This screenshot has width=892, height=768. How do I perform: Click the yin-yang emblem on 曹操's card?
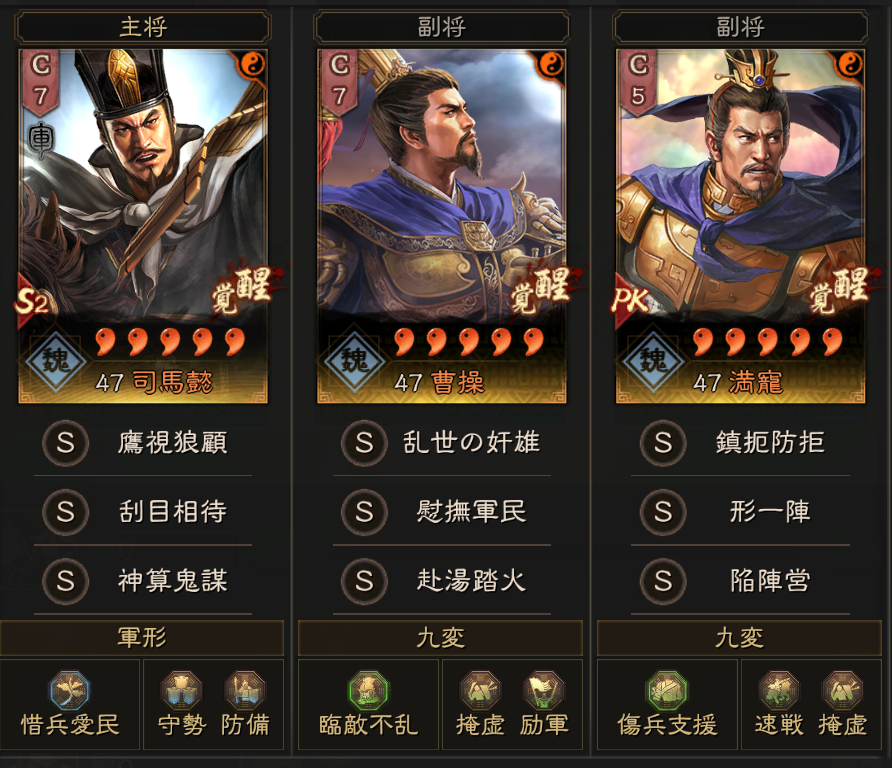click(x=550, y=65)
